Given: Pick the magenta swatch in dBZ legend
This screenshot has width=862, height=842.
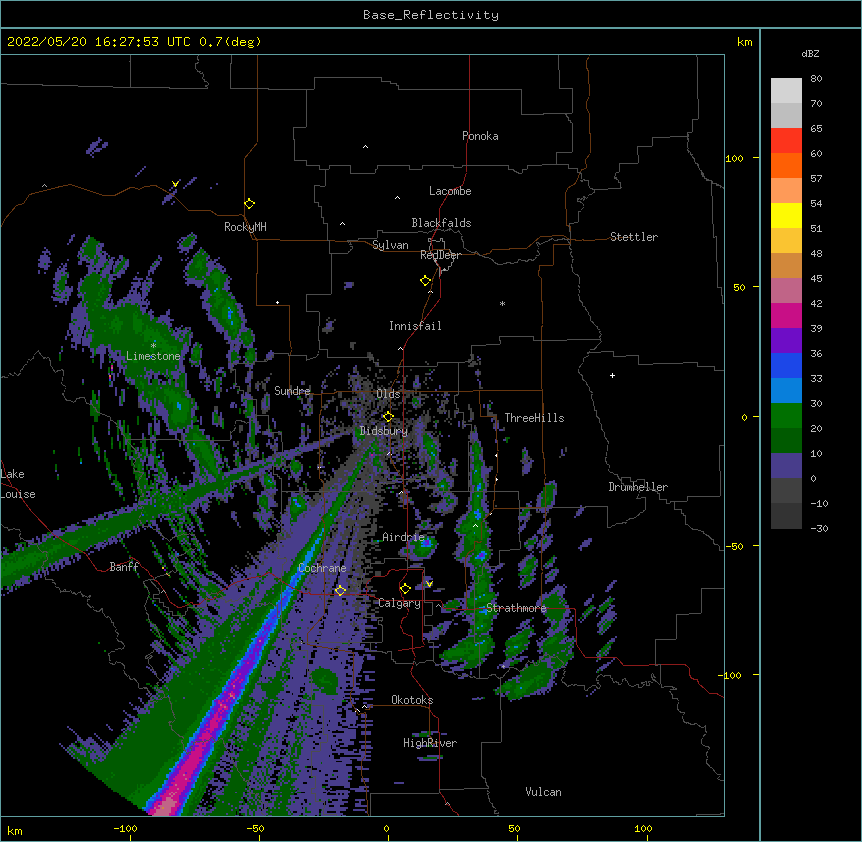Looking at the screenshot, I should click(x=786, y=315).
